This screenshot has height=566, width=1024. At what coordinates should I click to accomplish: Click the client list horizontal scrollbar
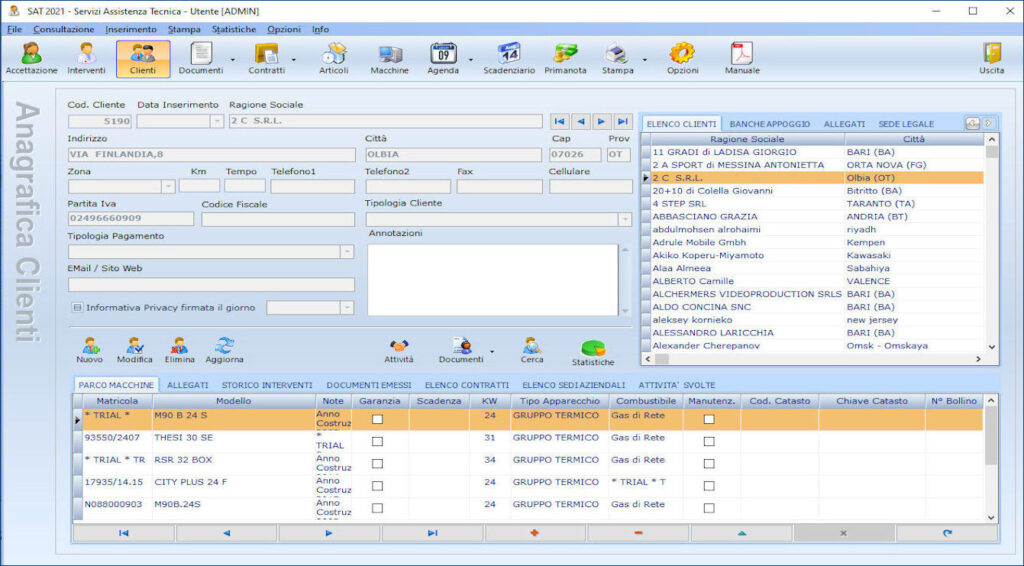(812, 359)
